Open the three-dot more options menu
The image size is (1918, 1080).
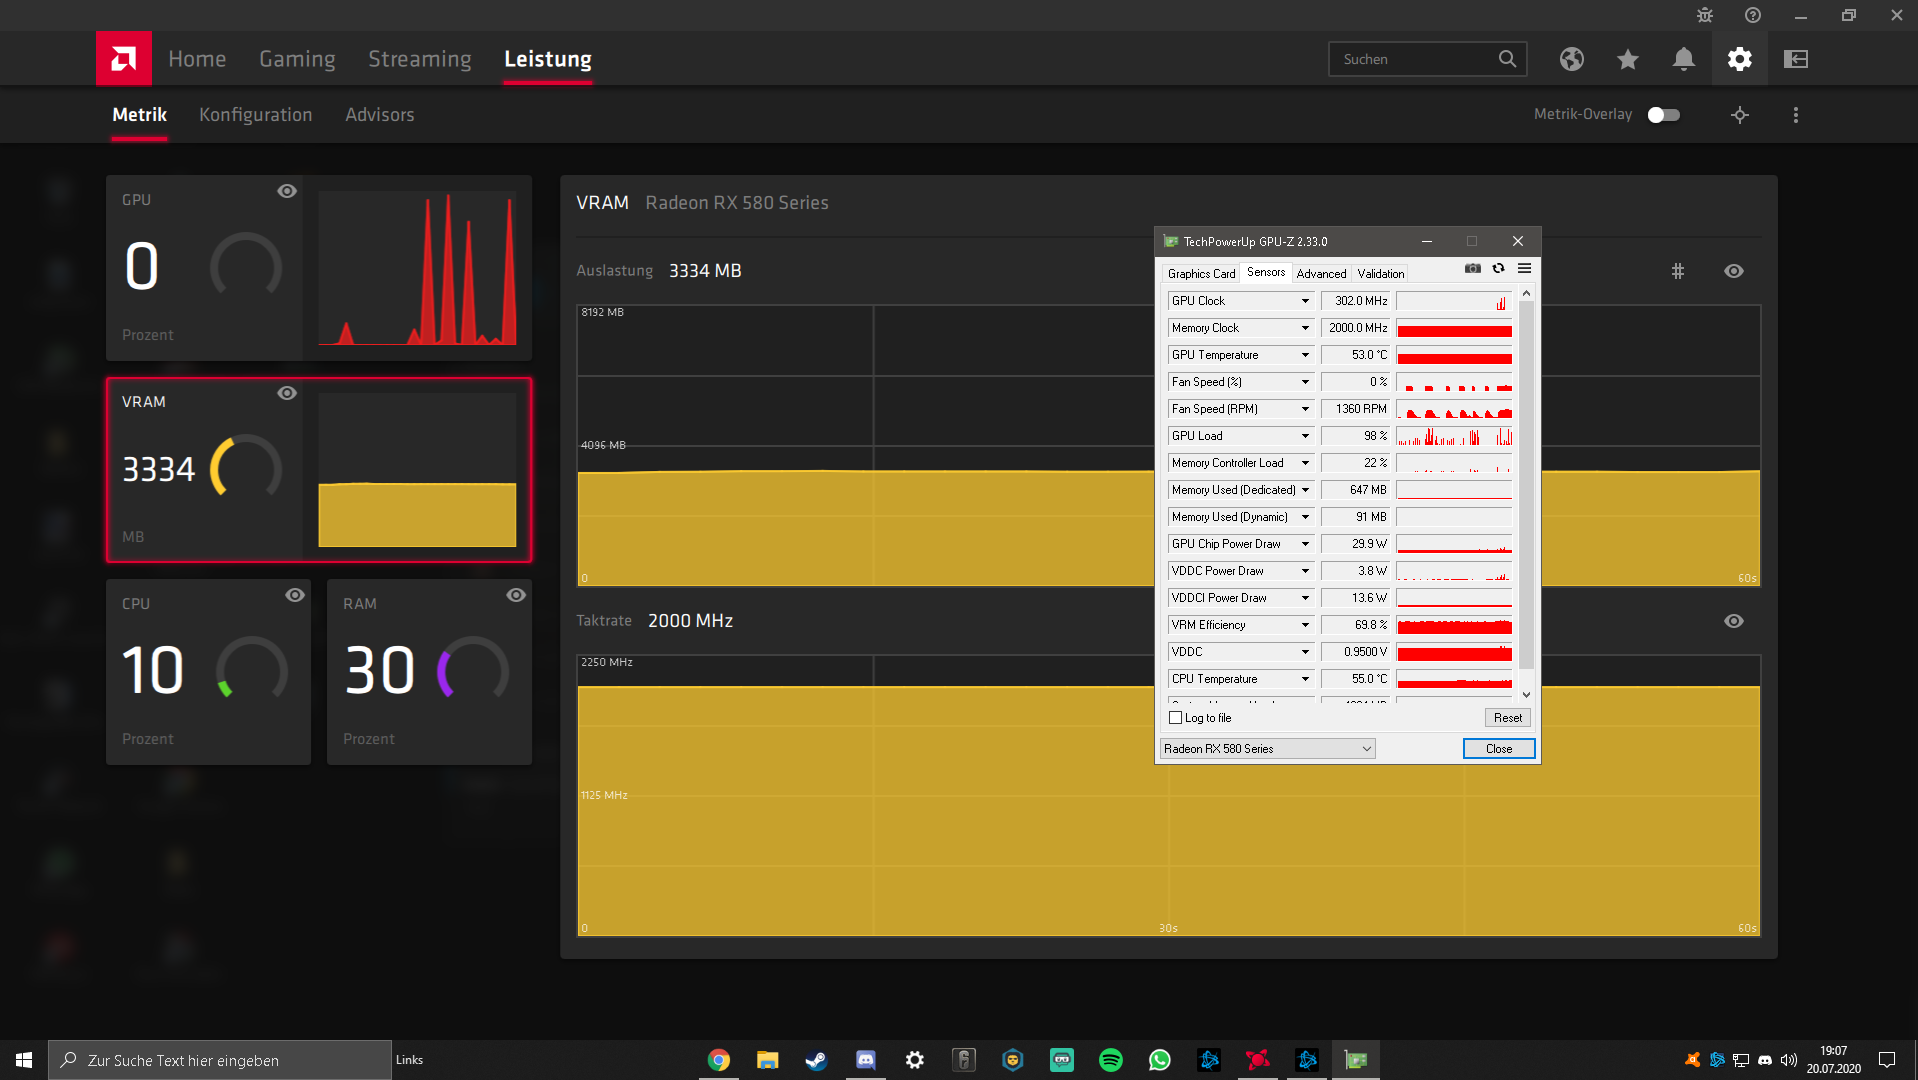pos(1796,115)
